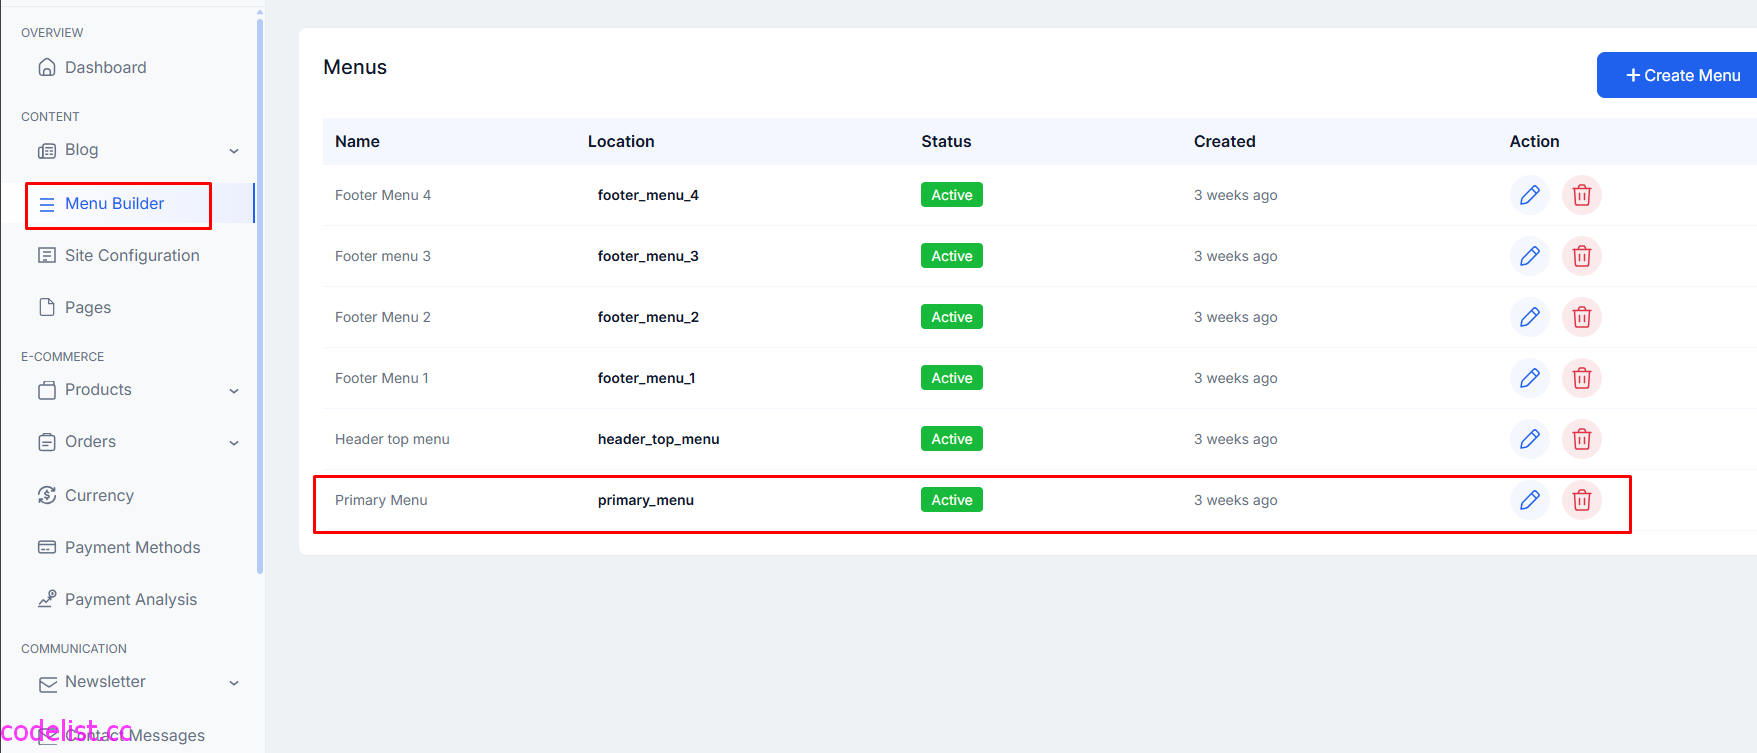Select the header_top_menu location text
Viewport: 1757px width, 753px height.
click(x=658, y=439)
